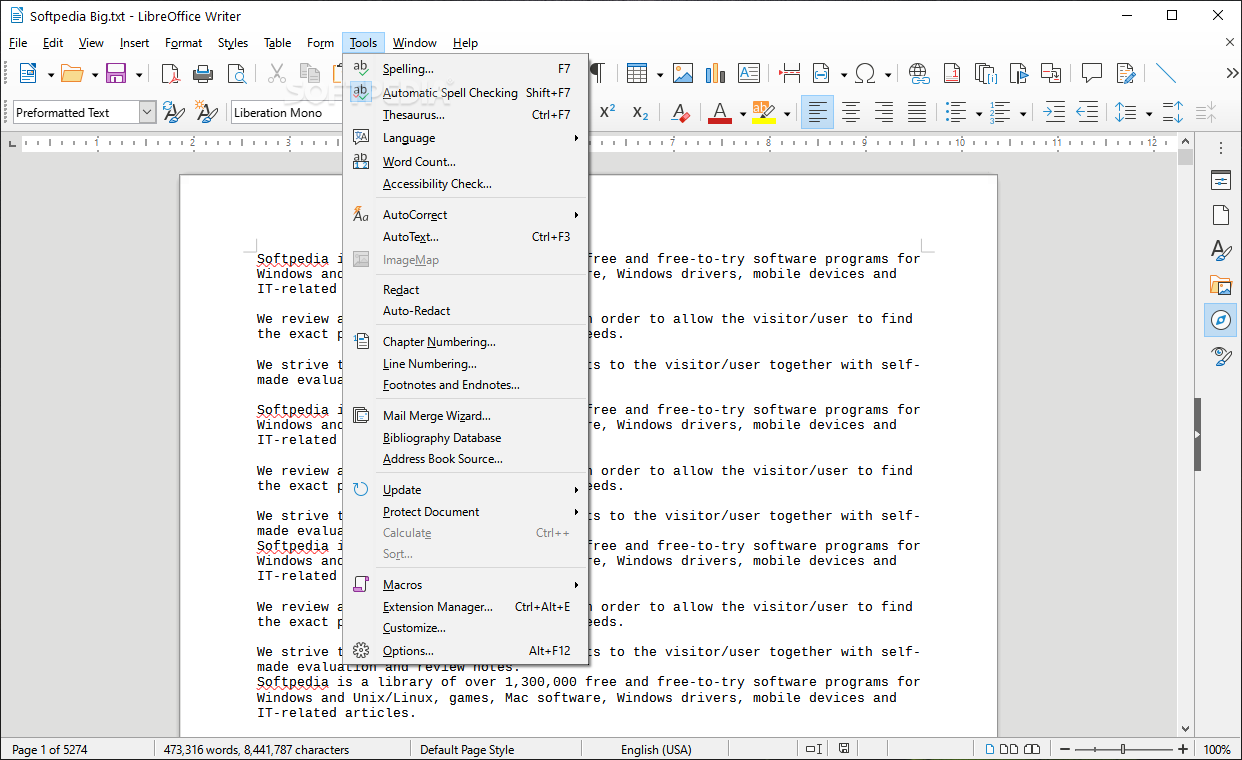The height and width of the screenshot is (760, 1242).
Task: Expand the AutoCorrect submenu
Action: (465, 215)
